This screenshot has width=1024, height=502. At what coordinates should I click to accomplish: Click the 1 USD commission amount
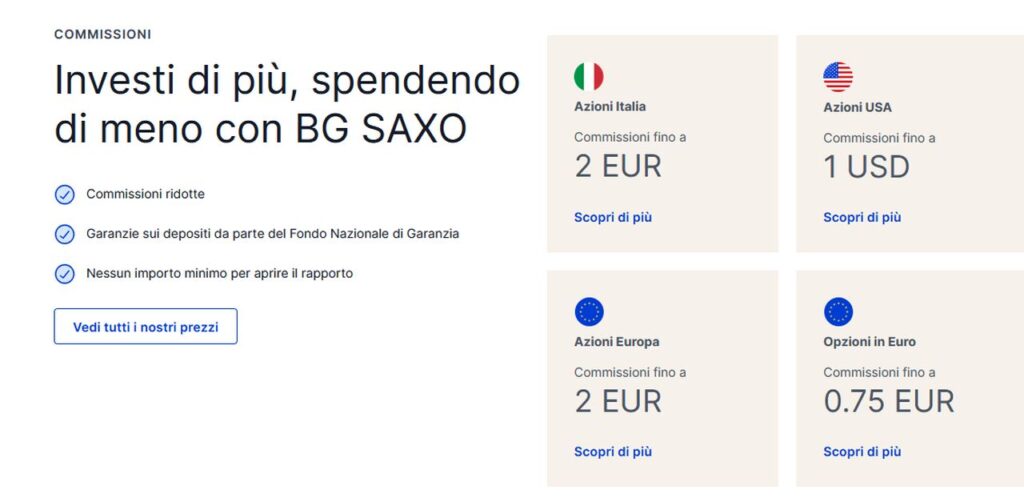click(866, 167)
